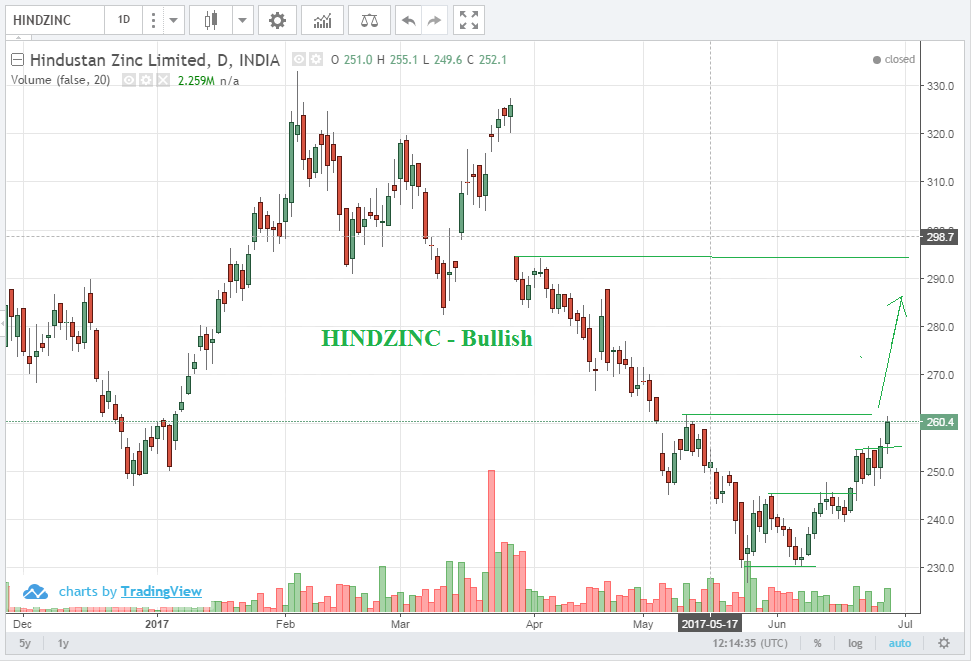Open format settings for Hindustan Zinc series
This screenshot has width=971, height=661.
(316, 59)
